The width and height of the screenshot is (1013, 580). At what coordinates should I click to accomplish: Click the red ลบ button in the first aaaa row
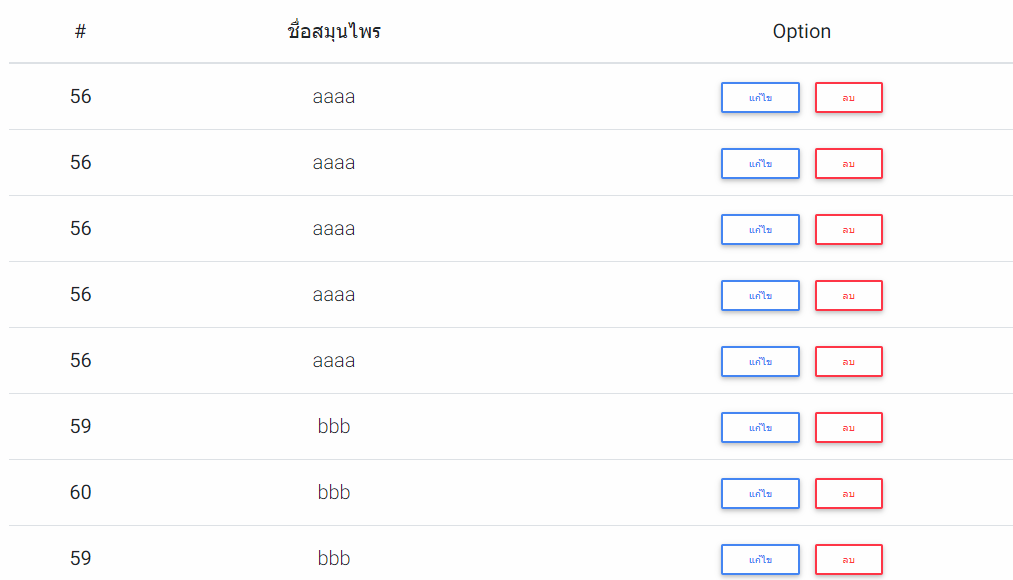coord(848,98)
